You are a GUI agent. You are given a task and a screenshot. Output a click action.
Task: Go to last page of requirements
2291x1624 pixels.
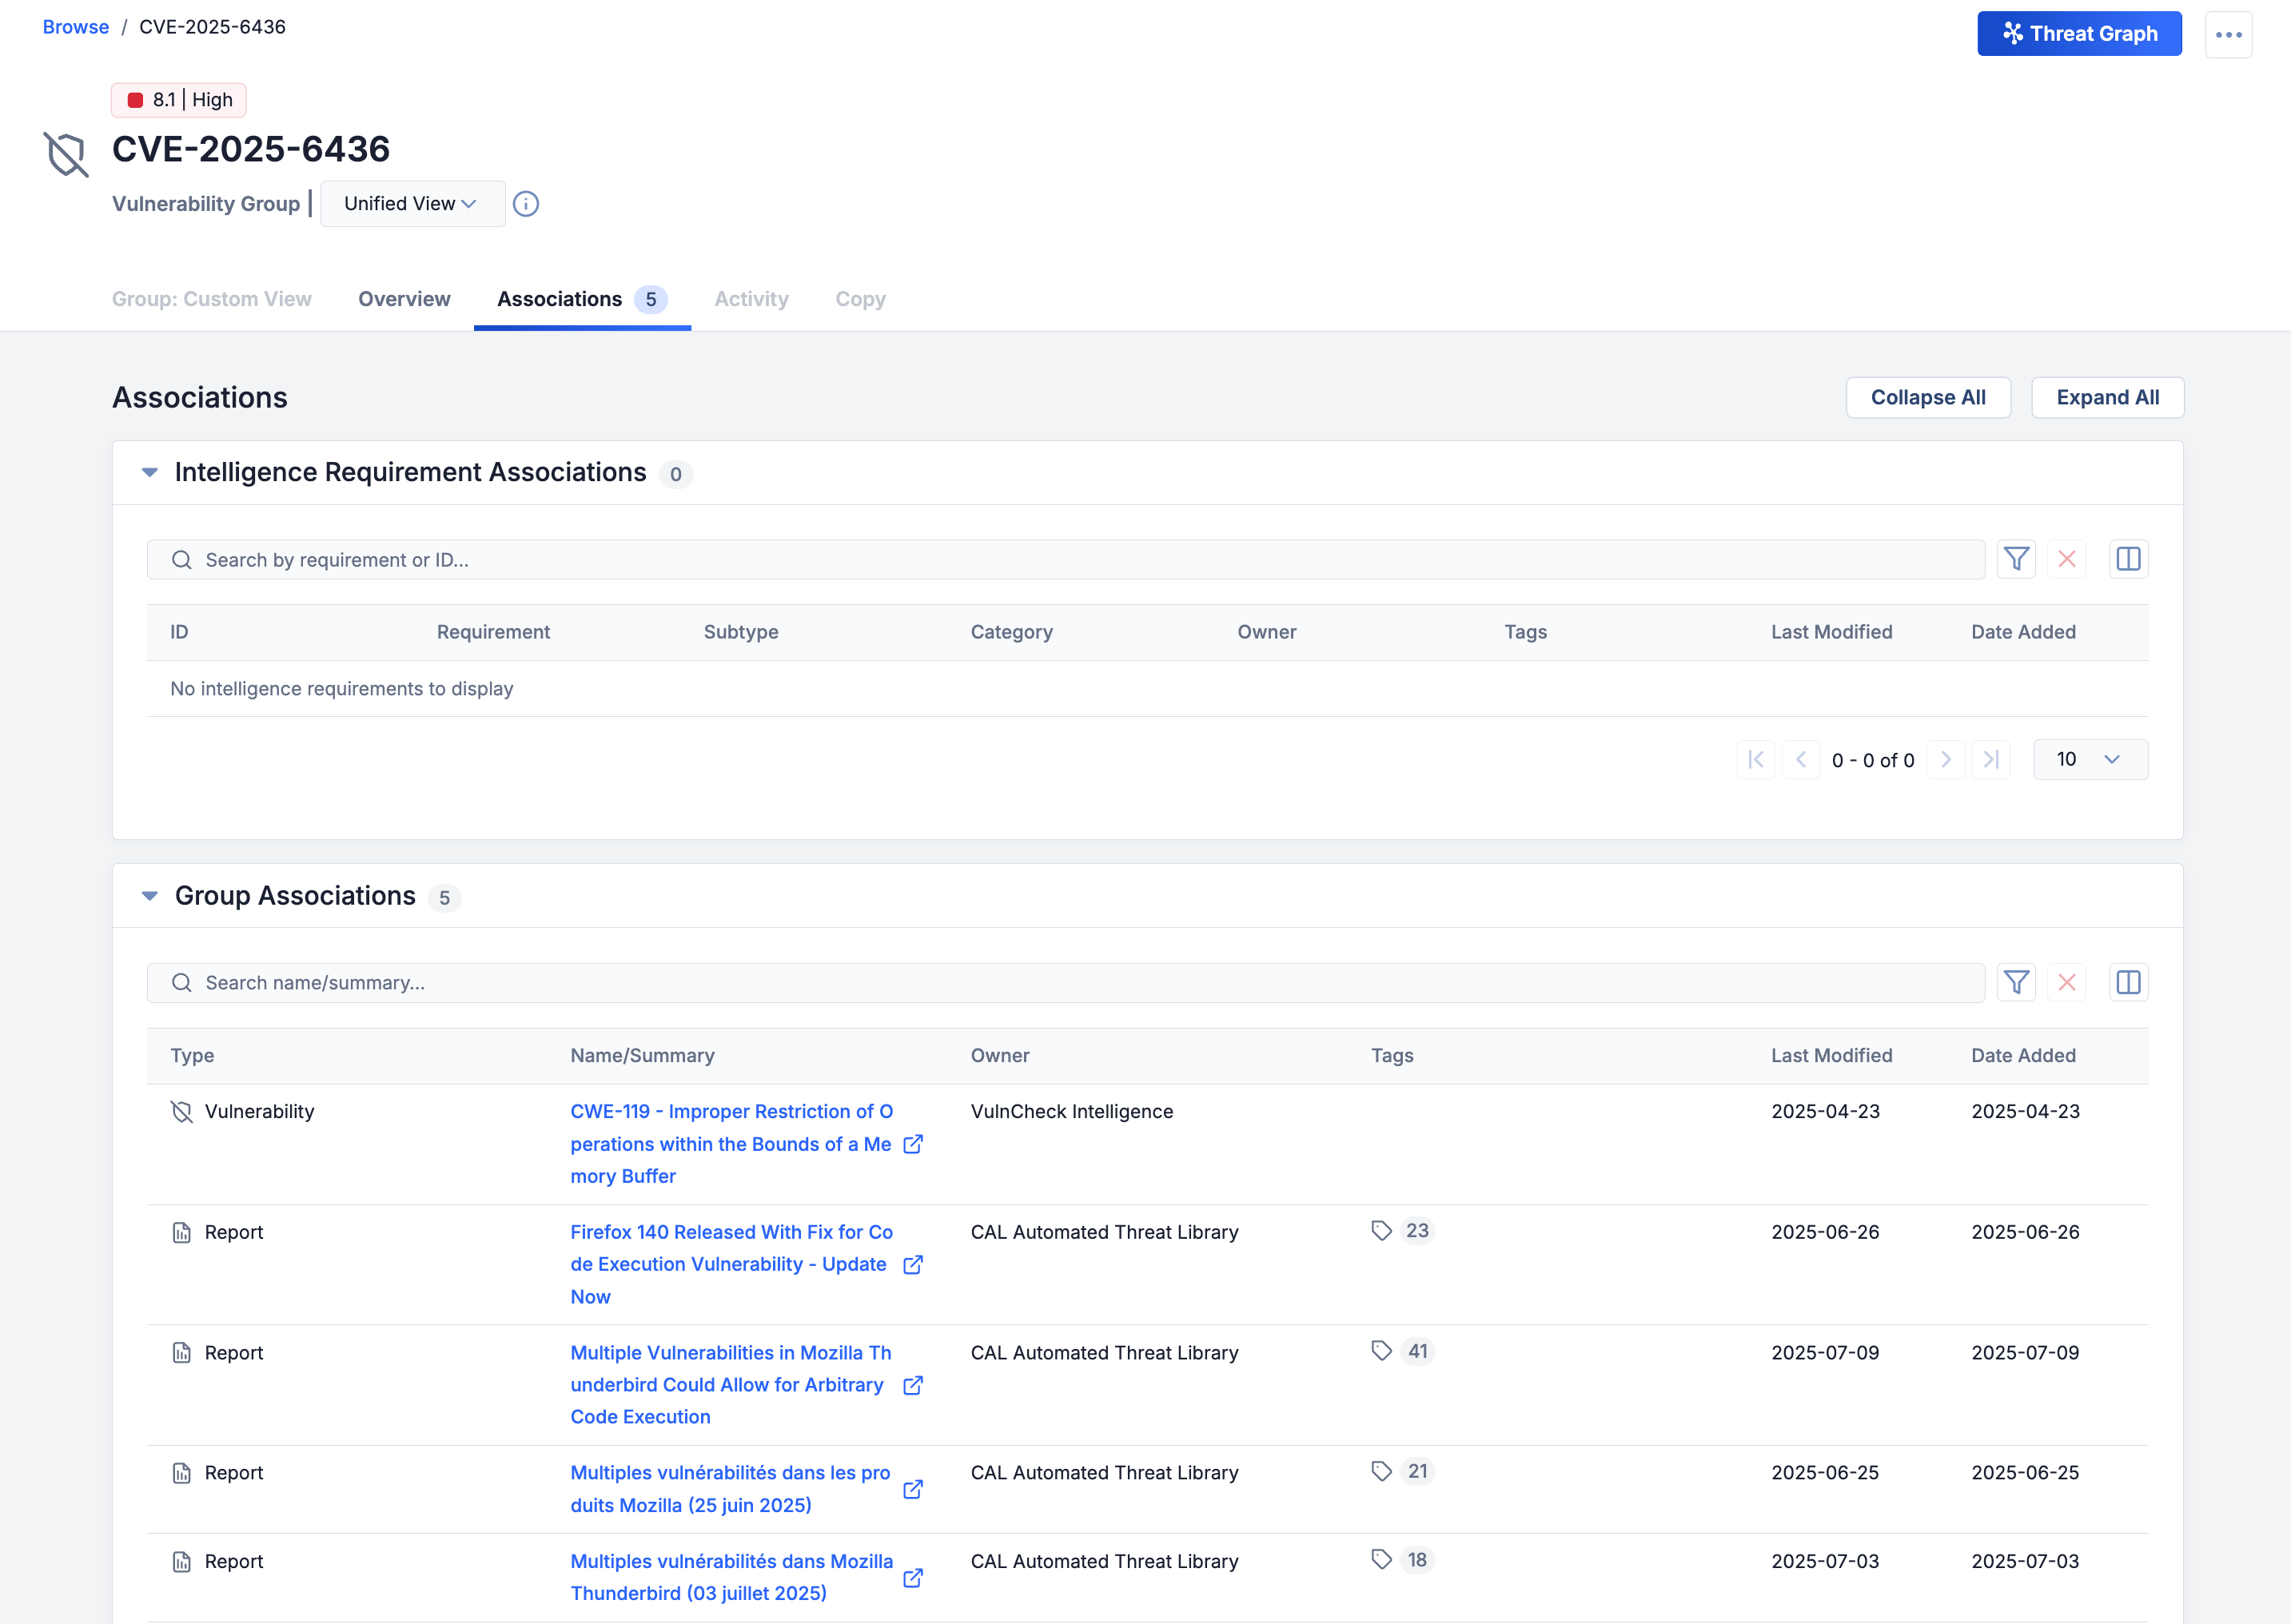pyautogui.click(x=1991, y=760)
